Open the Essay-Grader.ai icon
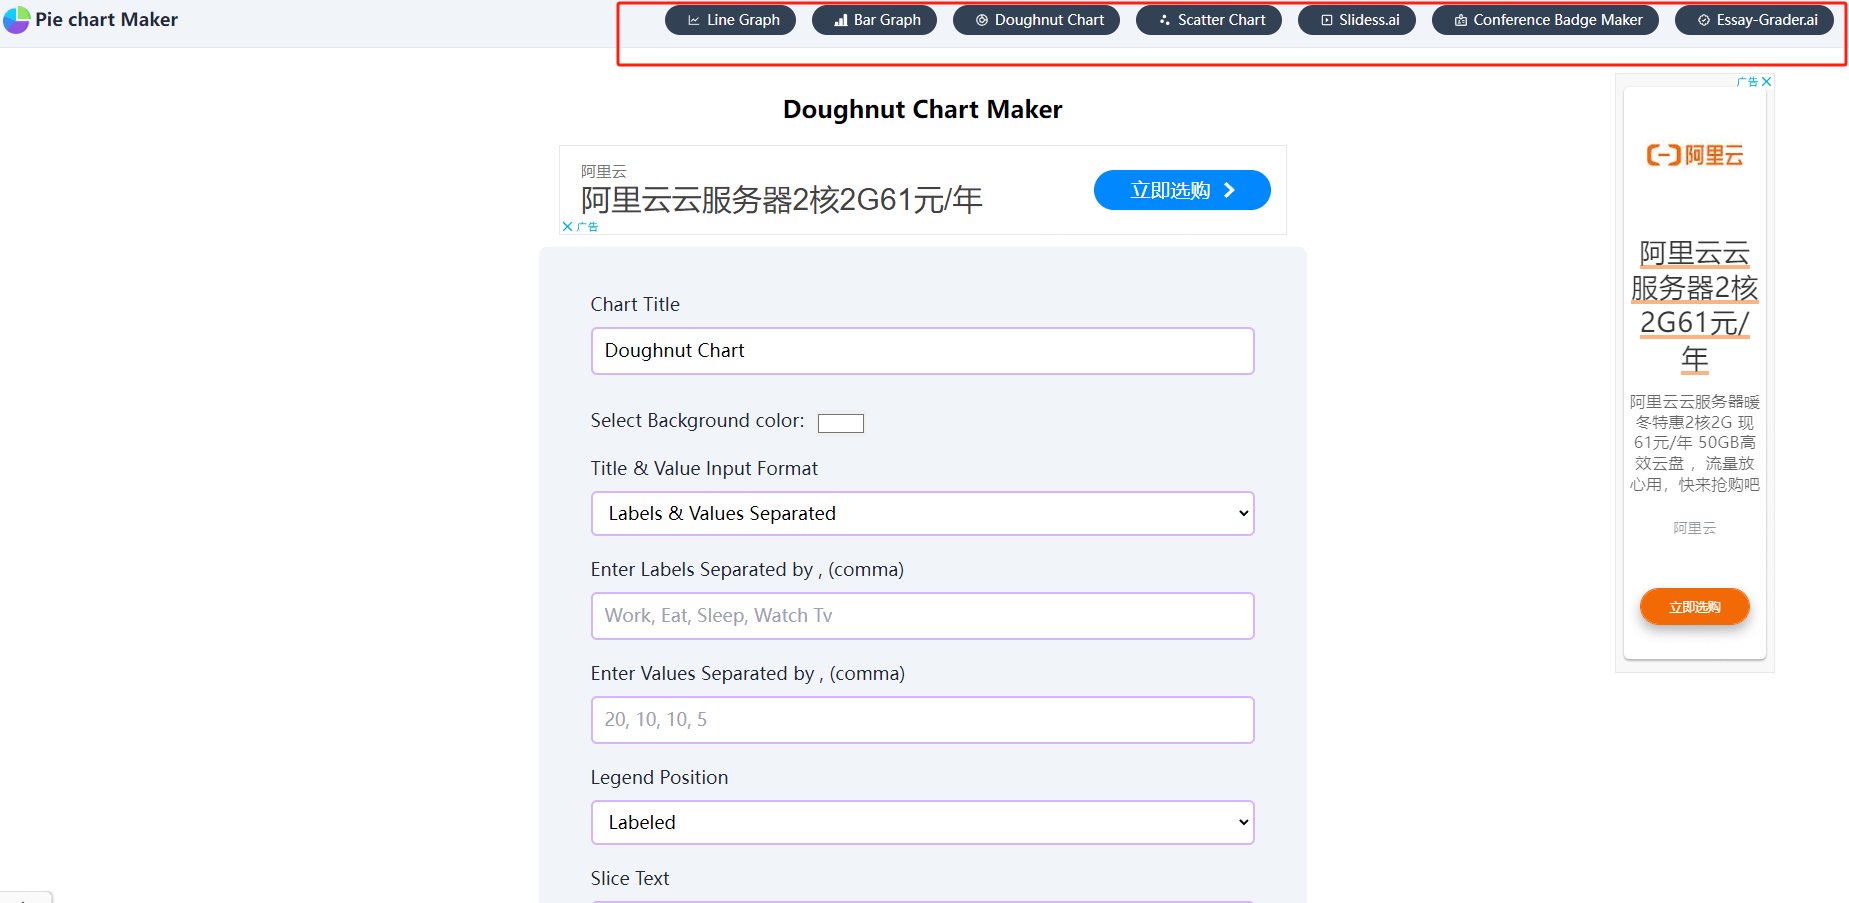 1701,19
